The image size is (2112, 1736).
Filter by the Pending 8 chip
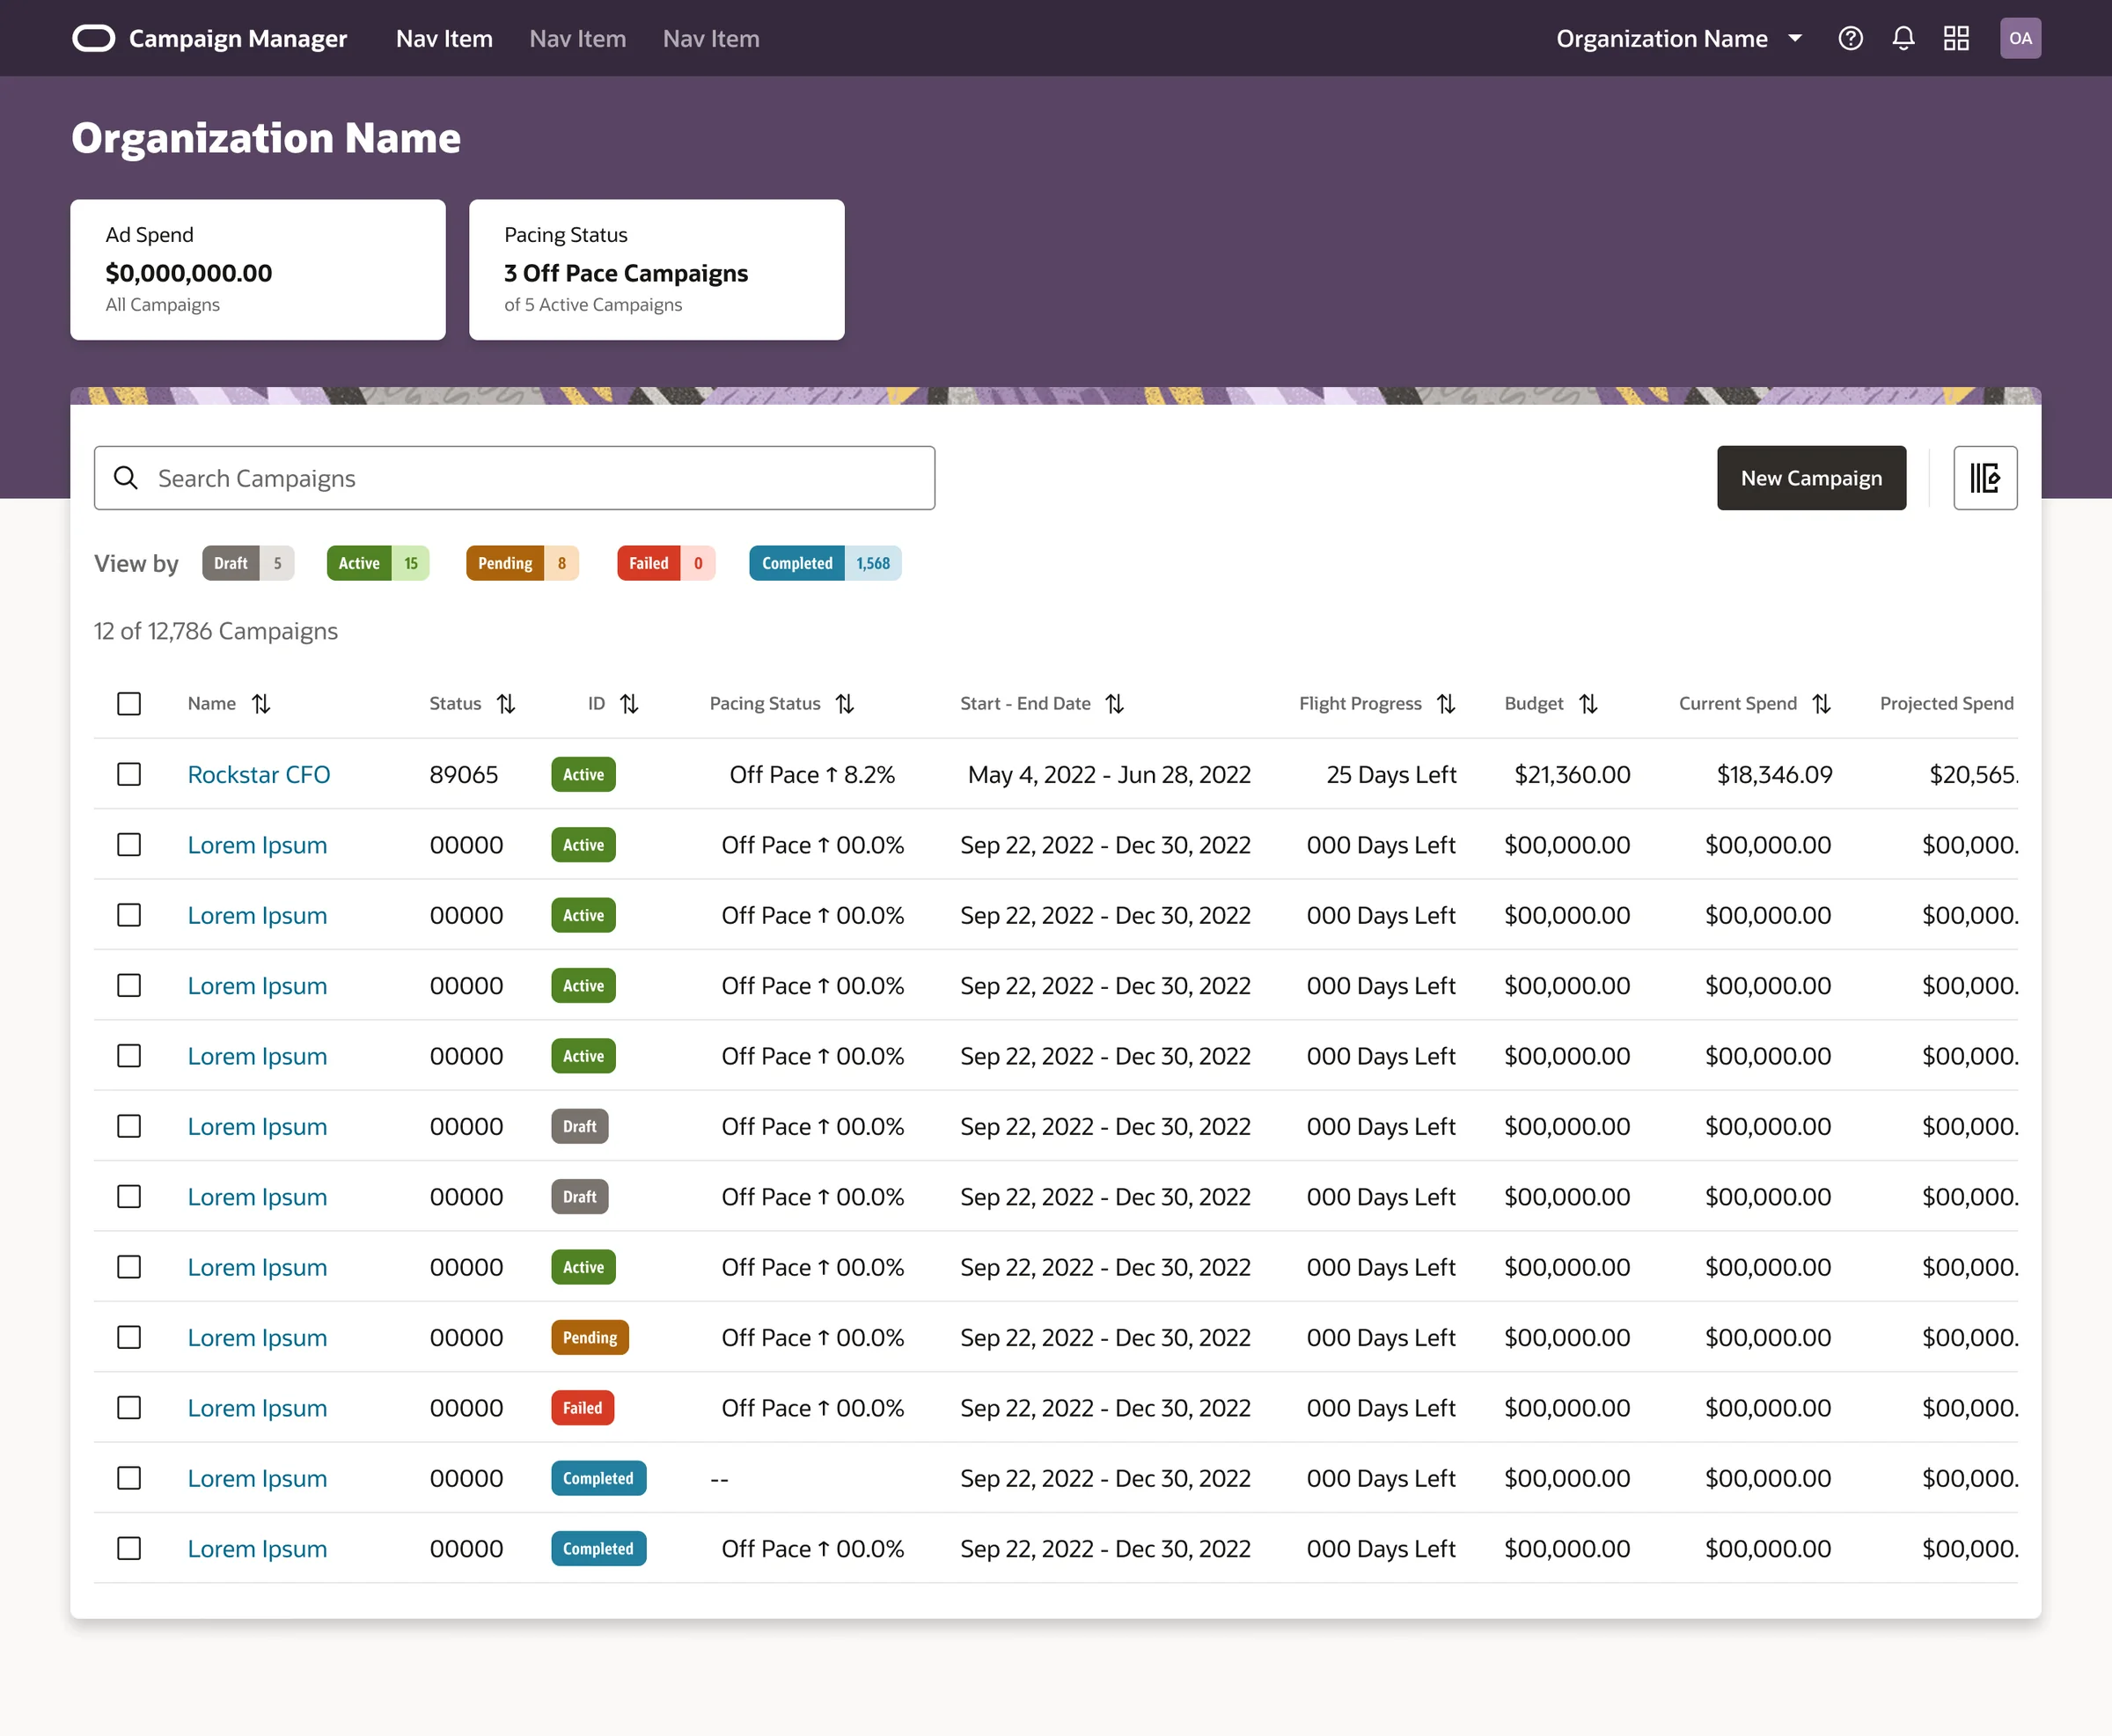[522, 563]
